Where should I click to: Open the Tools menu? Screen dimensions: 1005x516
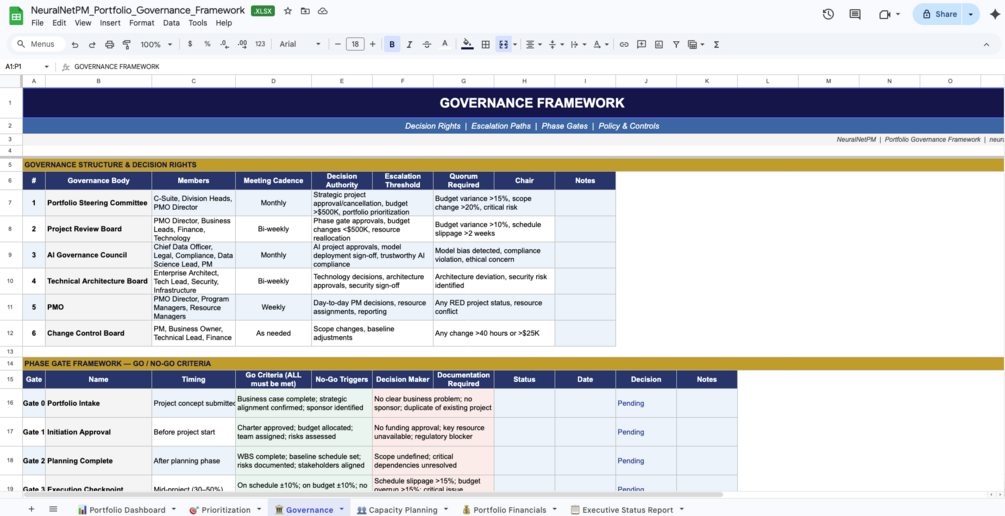pyautogui.click(x=197, y=23)
